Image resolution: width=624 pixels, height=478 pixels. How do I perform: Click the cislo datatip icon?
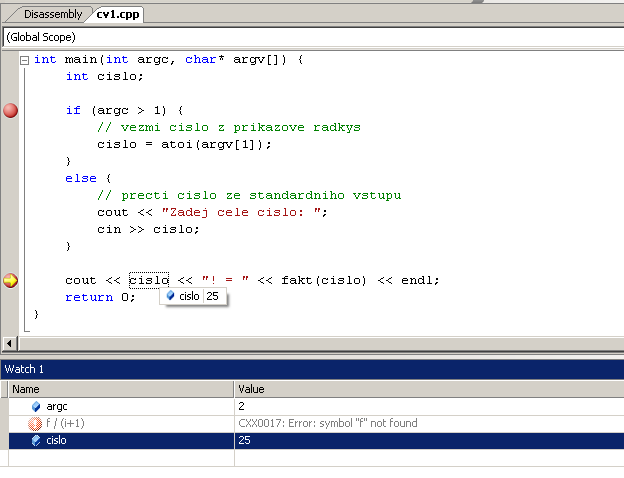click(170, 296)
